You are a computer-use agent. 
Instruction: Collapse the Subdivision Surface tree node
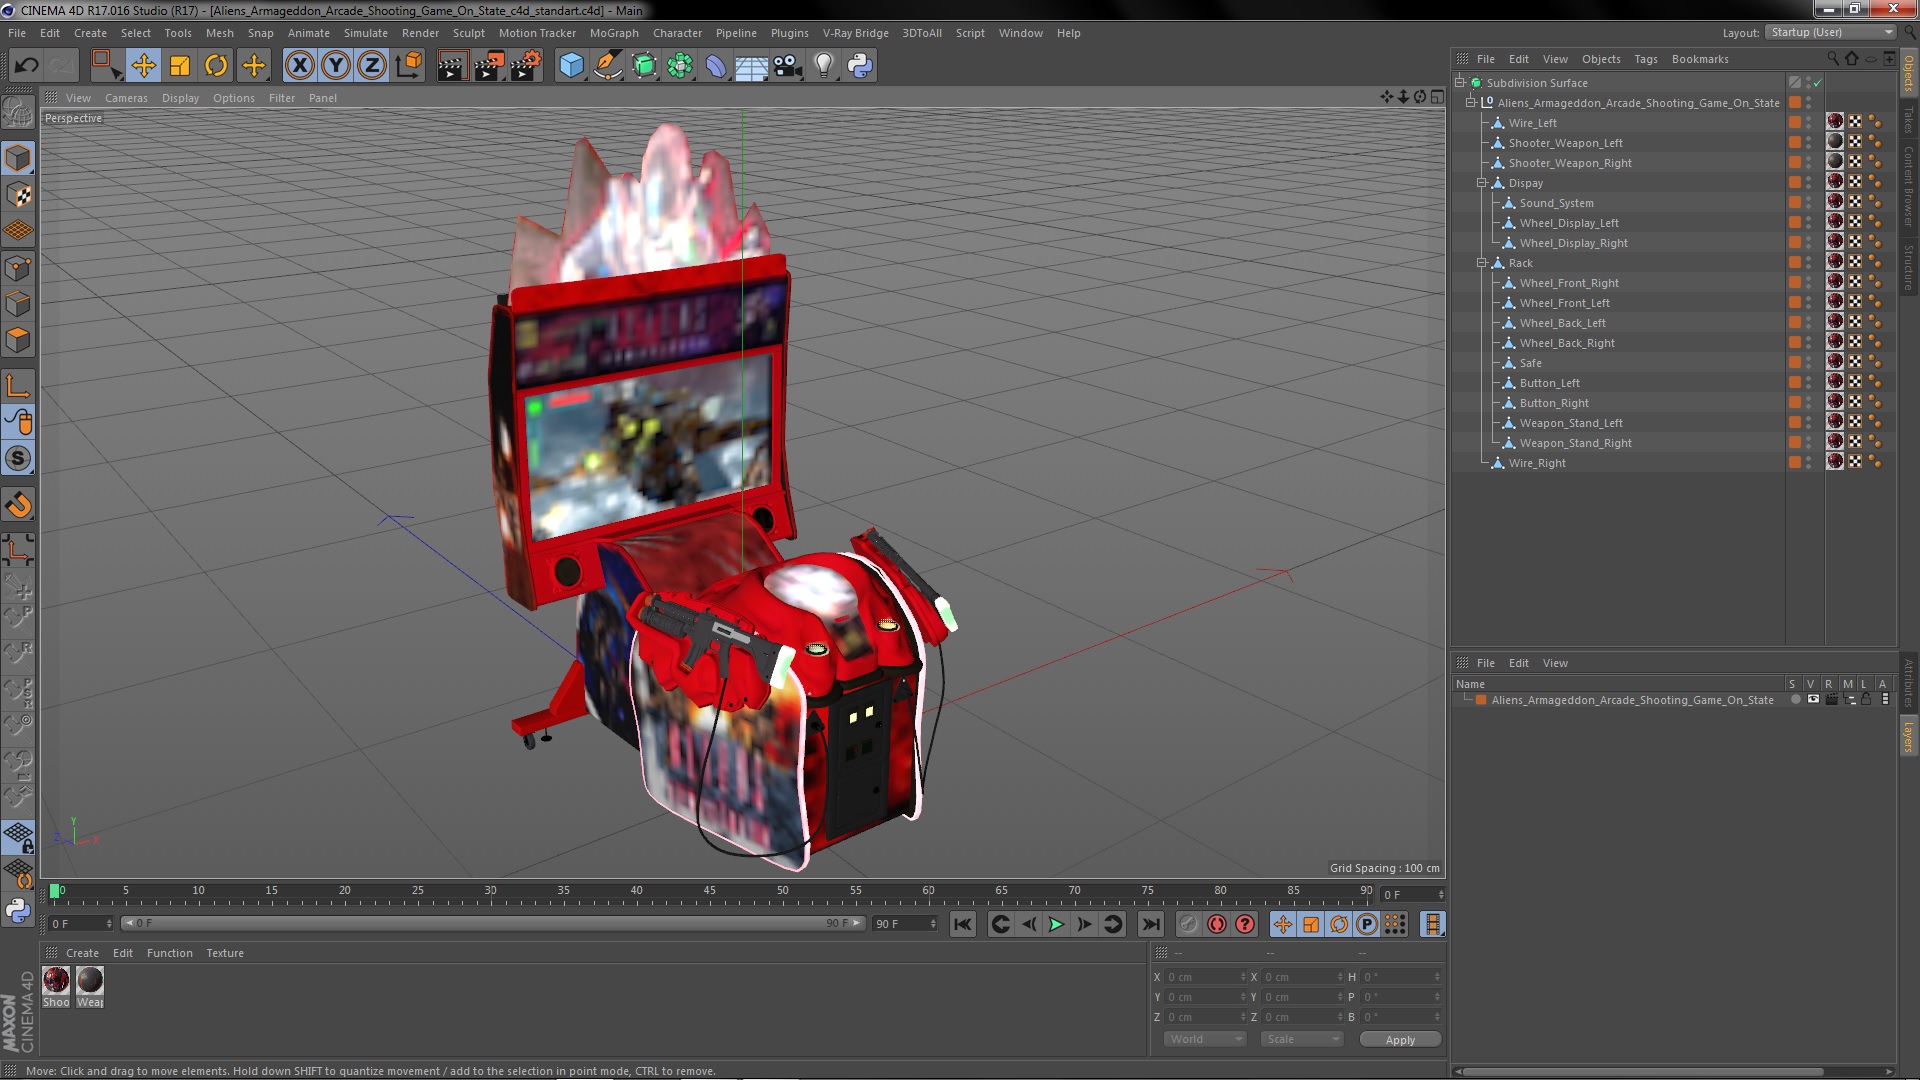click(x=1460, y=82)
